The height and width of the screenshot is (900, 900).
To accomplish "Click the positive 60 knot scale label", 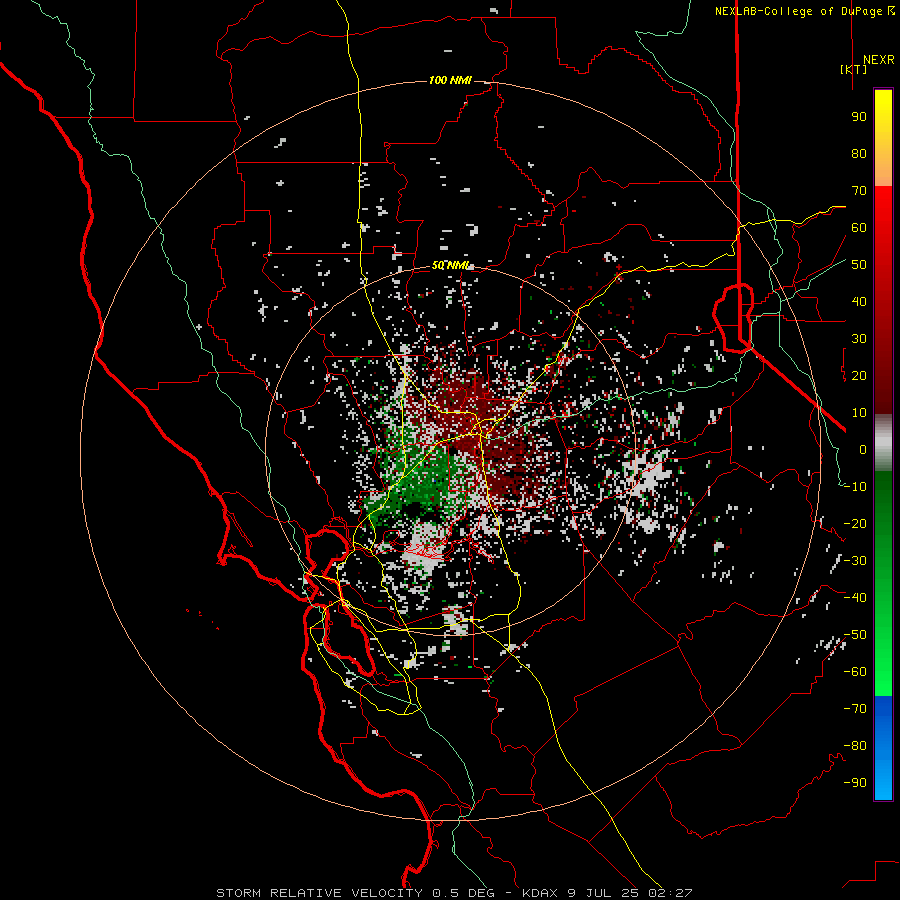I will pyautogui.click(x=859, y=228).
